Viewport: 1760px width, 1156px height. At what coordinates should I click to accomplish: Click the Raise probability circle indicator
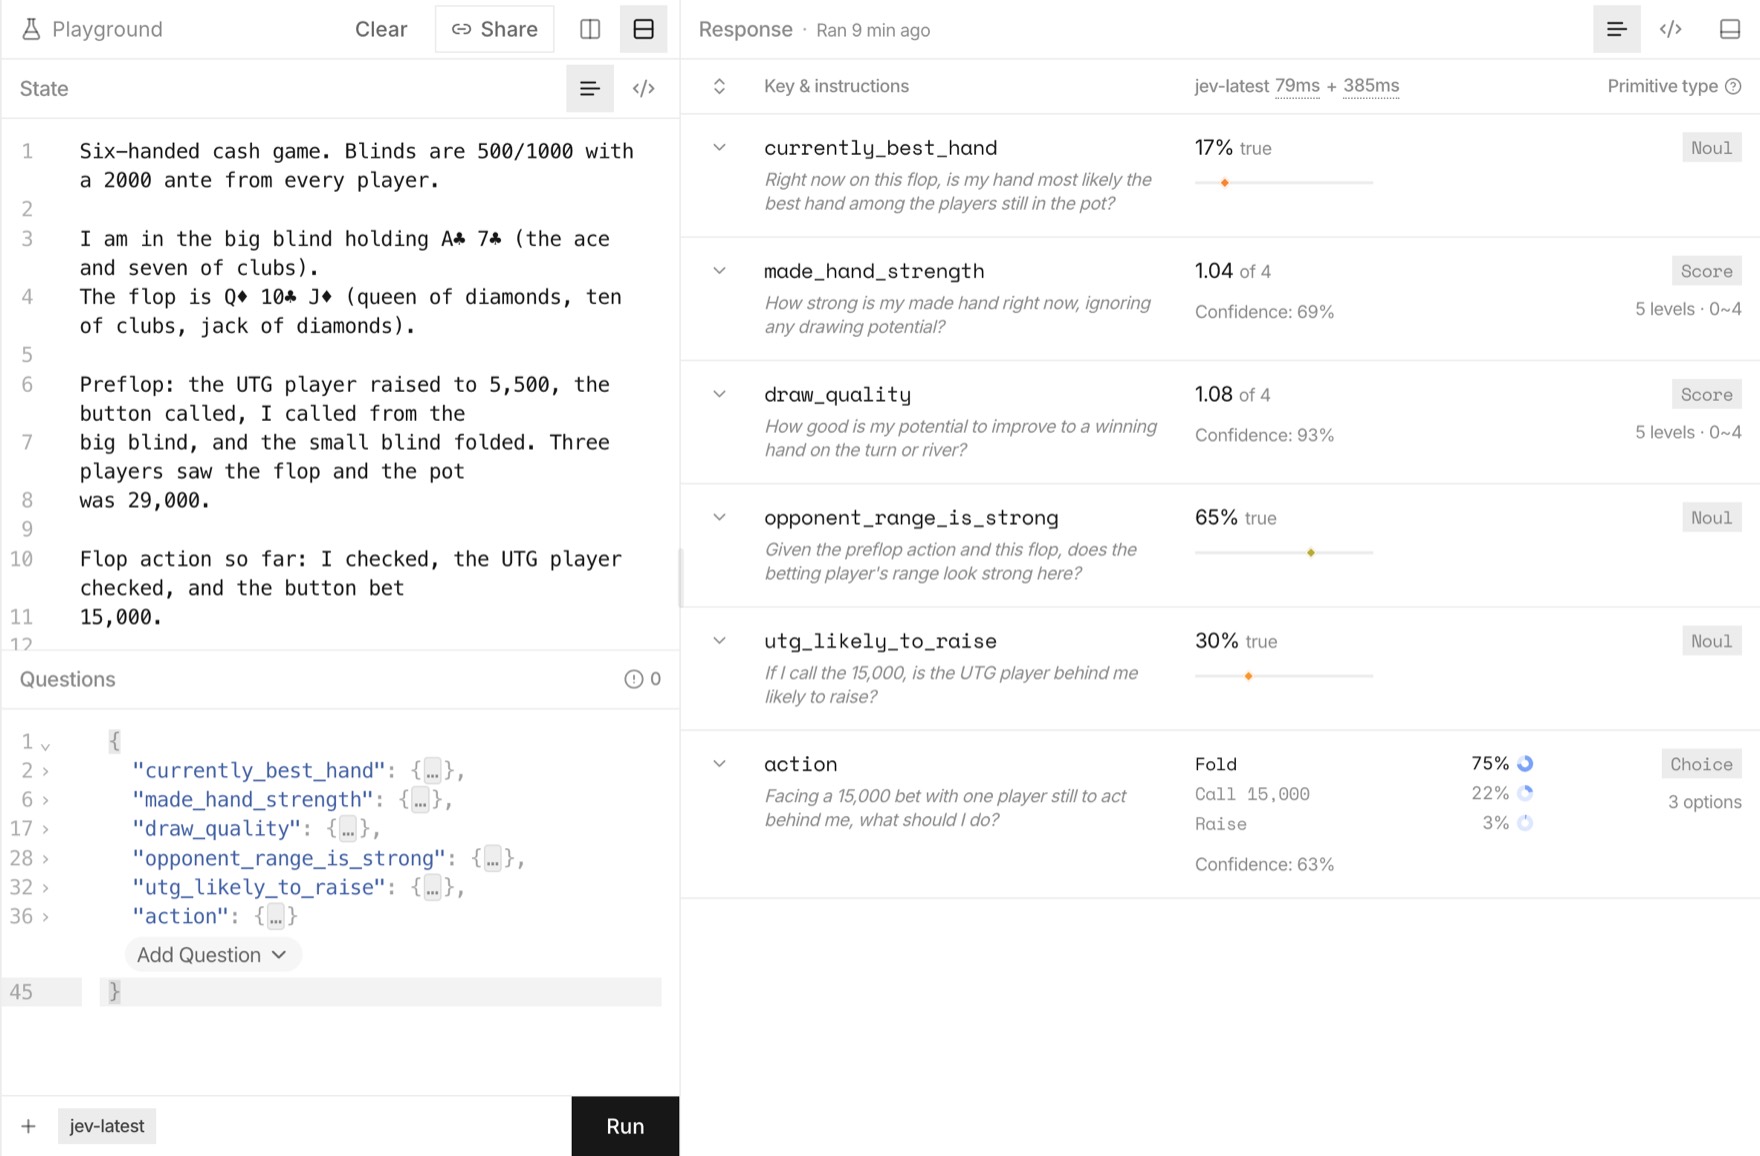1525,824
